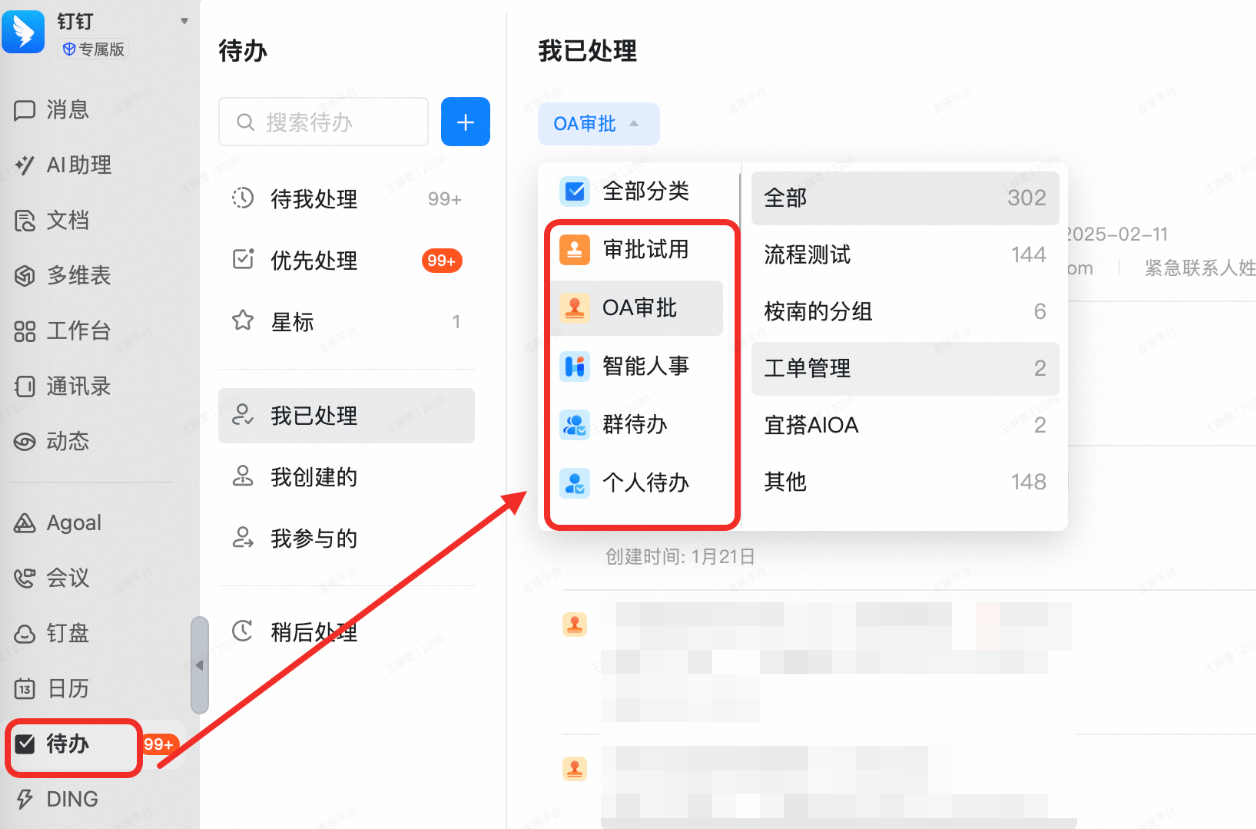
Task: Select 其他 148 subcategory
Action: (x=904, y=482)
